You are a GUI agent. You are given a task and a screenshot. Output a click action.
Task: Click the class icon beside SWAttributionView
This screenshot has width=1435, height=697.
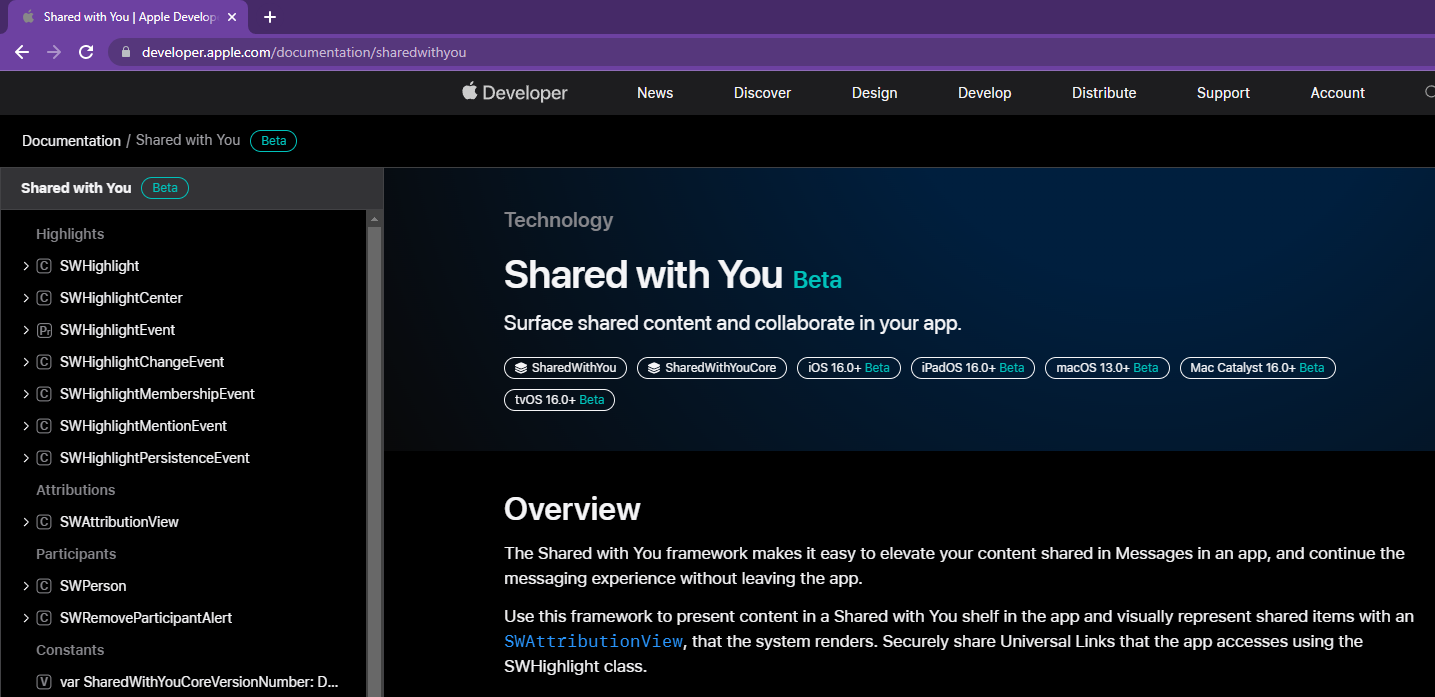point(44,522)
